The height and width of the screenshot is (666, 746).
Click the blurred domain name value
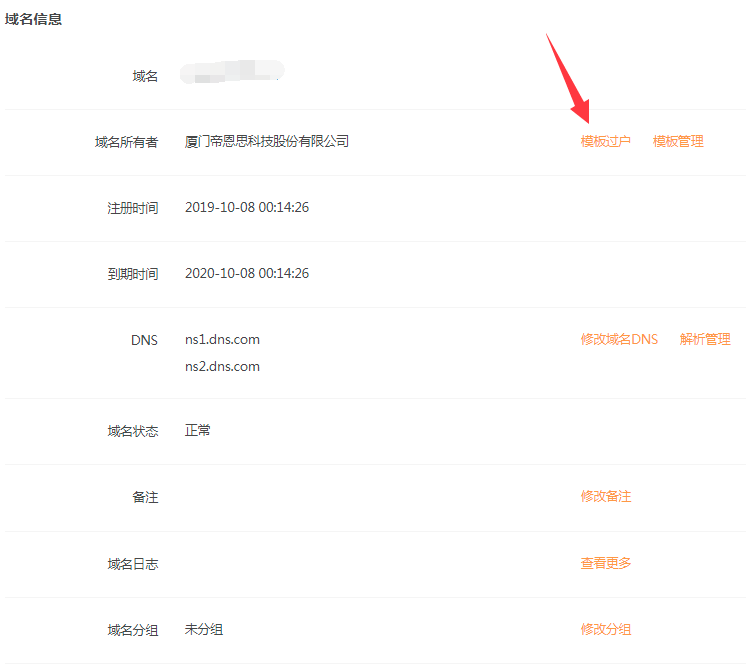[233, 72]
